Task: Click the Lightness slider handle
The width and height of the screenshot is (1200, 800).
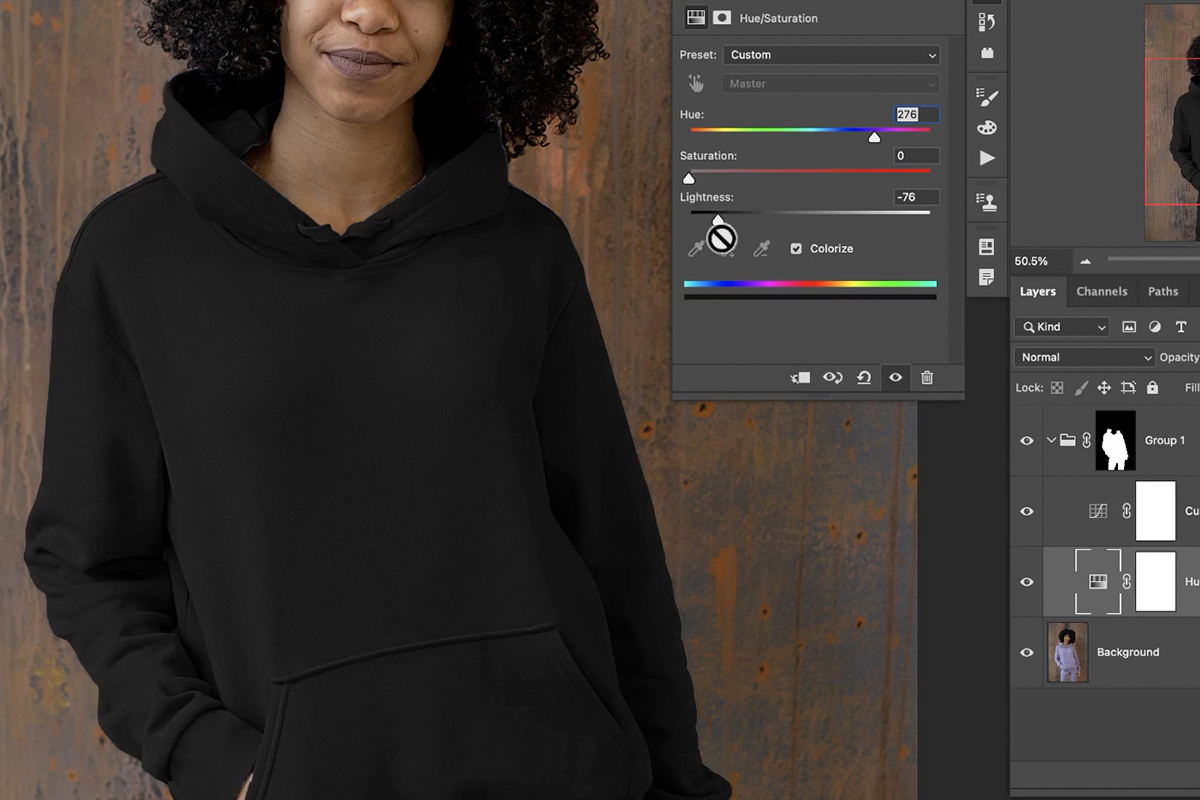Action: point(718,219)
